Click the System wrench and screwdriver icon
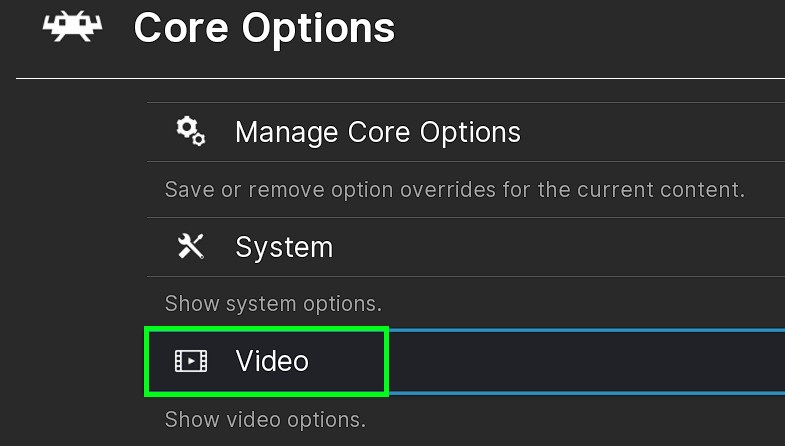Screen dimensions: 785x446 coord(190,247)
